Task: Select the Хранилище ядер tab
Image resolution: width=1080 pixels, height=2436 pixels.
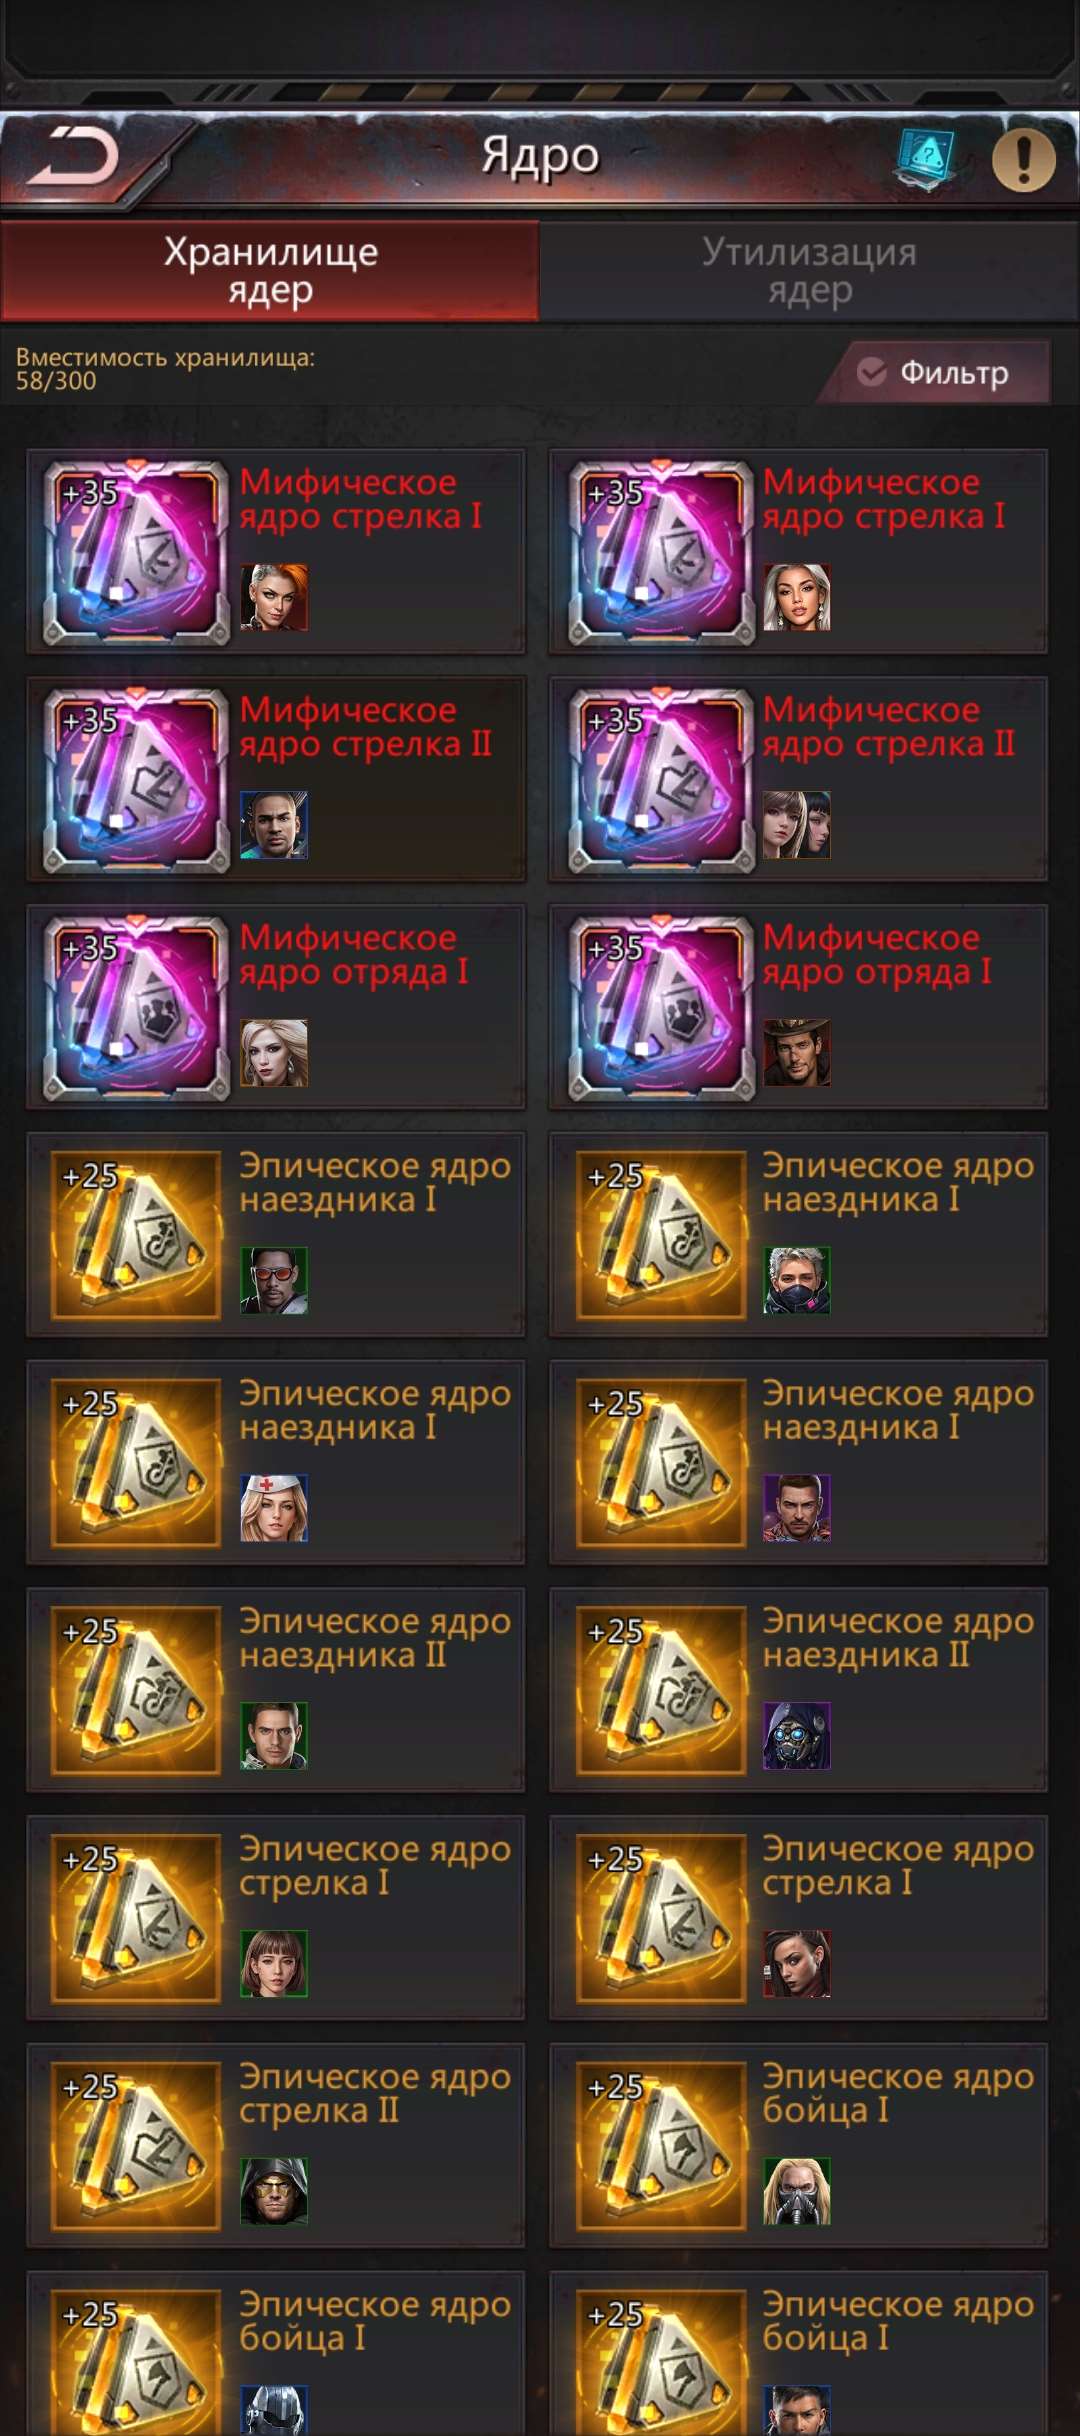Action: (x=270, y=271)
